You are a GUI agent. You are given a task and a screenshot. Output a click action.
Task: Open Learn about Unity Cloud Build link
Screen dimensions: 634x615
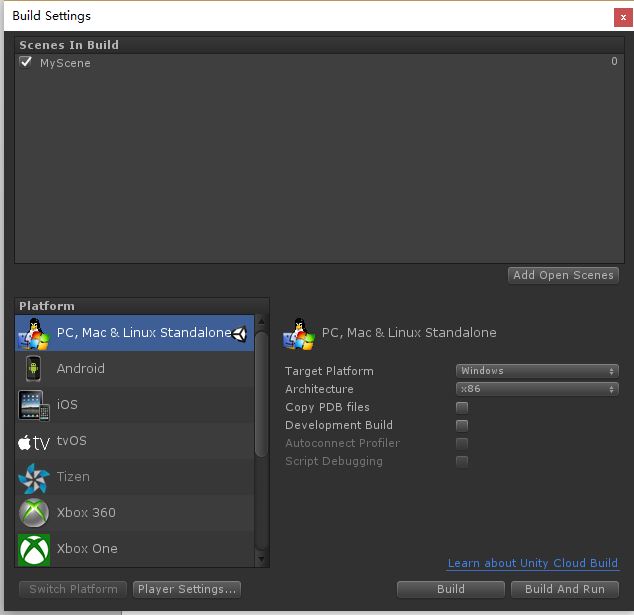pyautogui.click(x=533, y=563)
